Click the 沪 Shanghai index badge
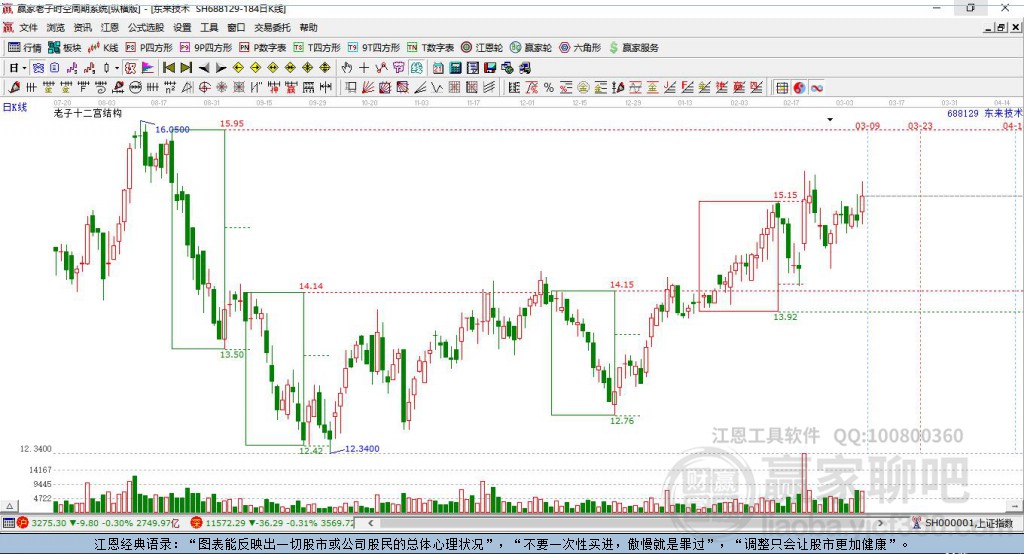This screenshot has height=554, width=1024. [x=23, y=523]
